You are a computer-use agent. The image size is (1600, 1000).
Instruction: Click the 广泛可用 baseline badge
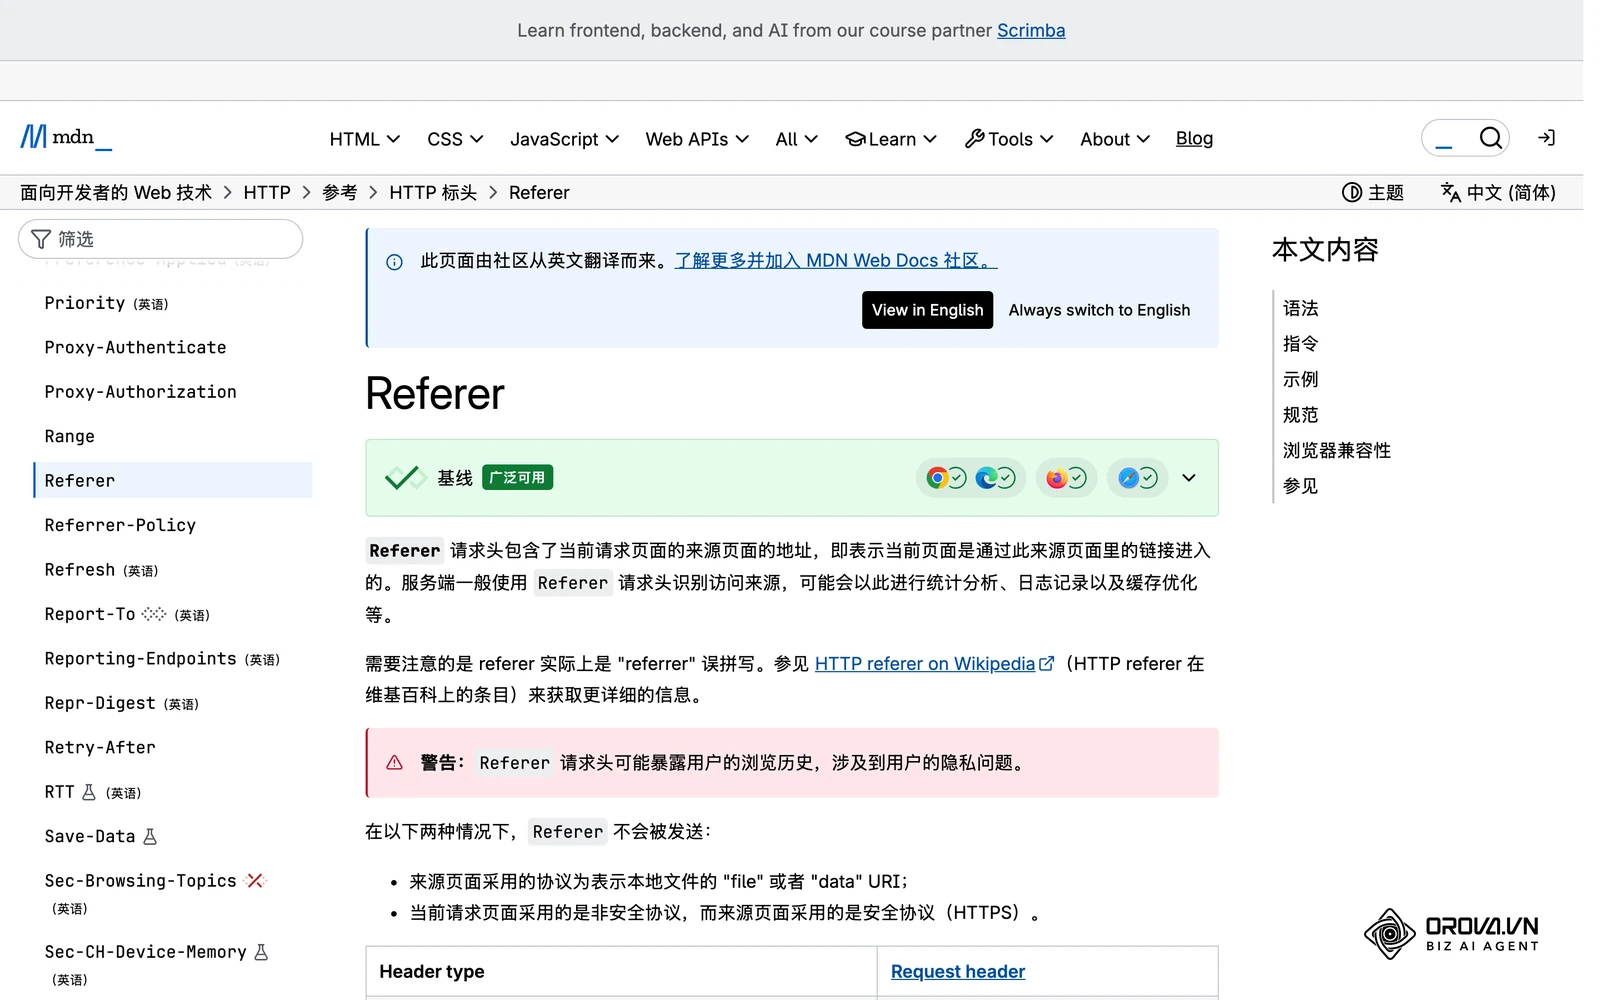coord(517,478)
